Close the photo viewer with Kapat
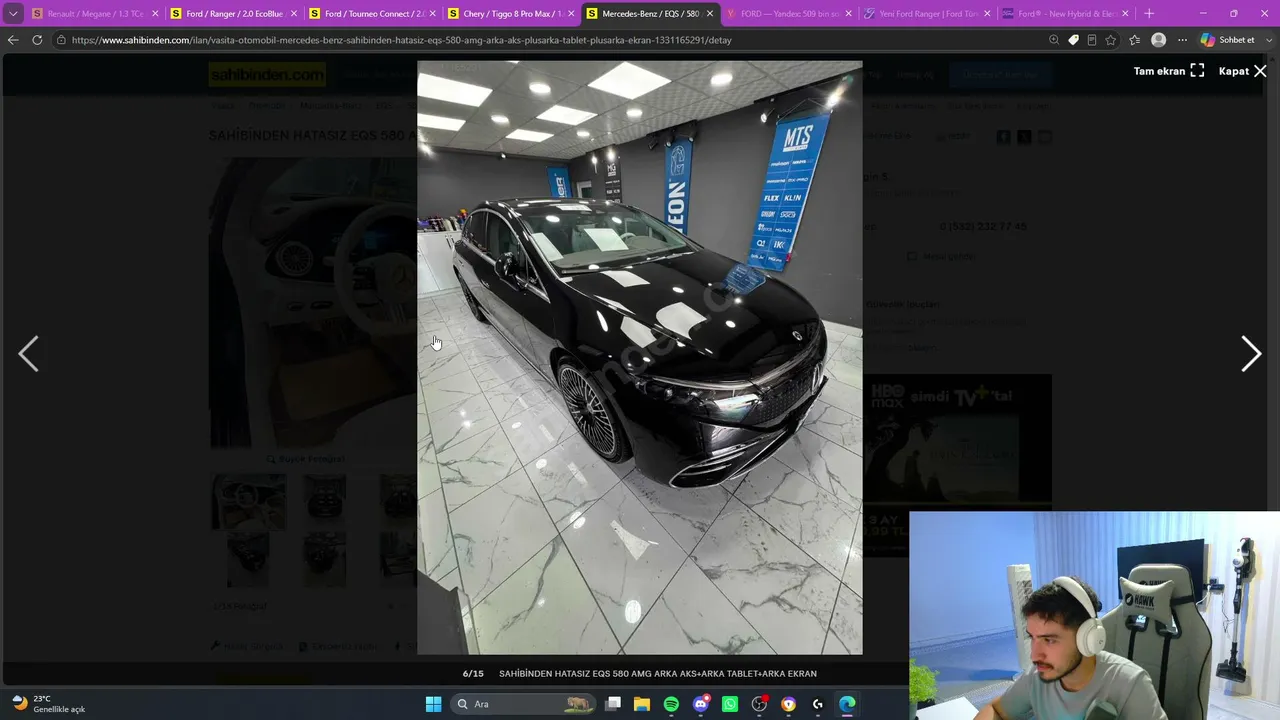Image resolution: width=1280 pixels, height=720 pixels. [x=1243, y=71]
